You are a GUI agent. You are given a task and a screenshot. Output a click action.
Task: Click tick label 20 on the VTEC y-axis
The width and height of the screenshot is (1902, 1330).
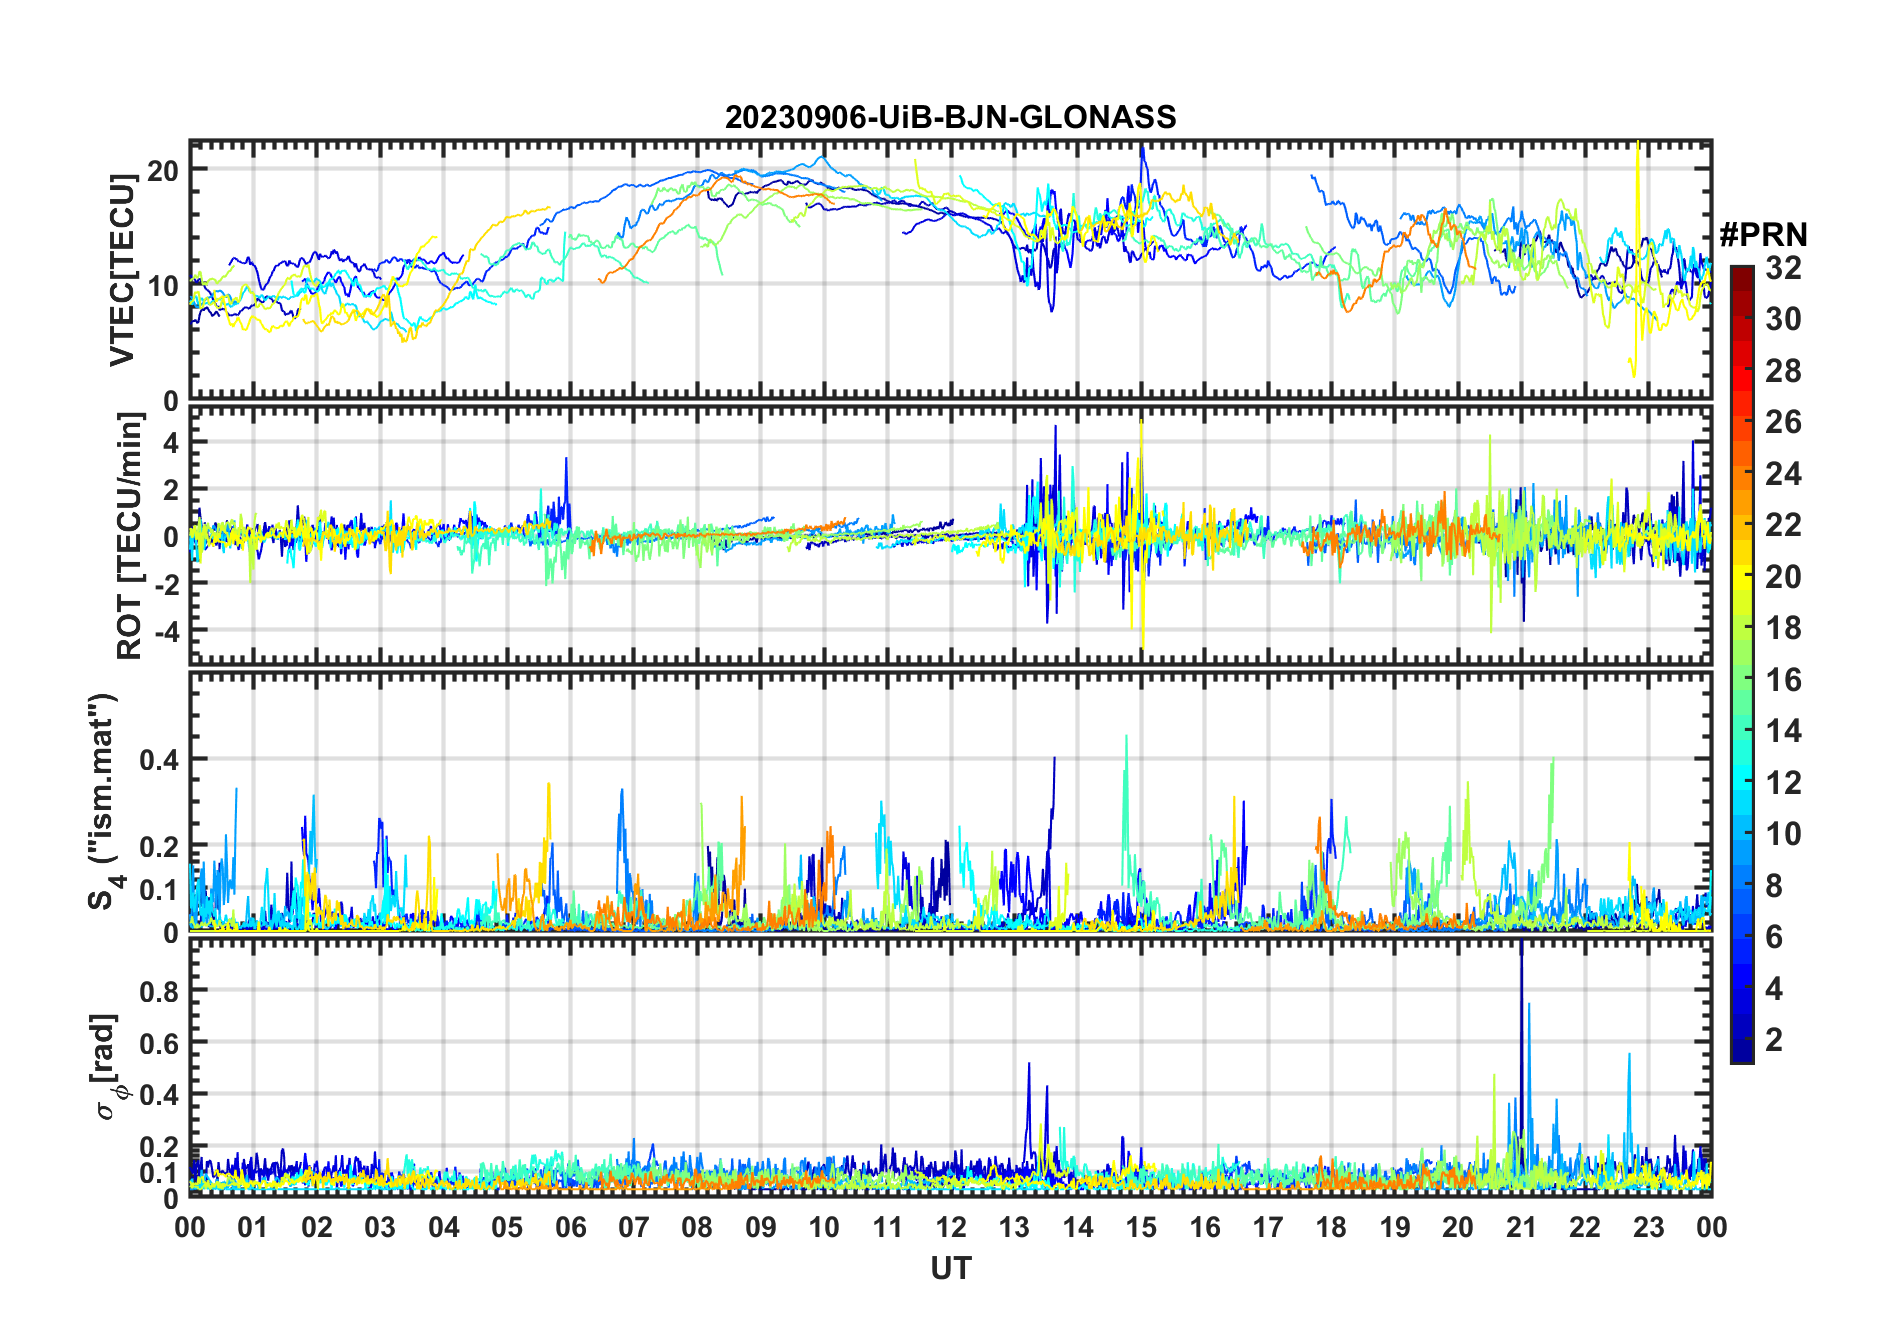163,170
